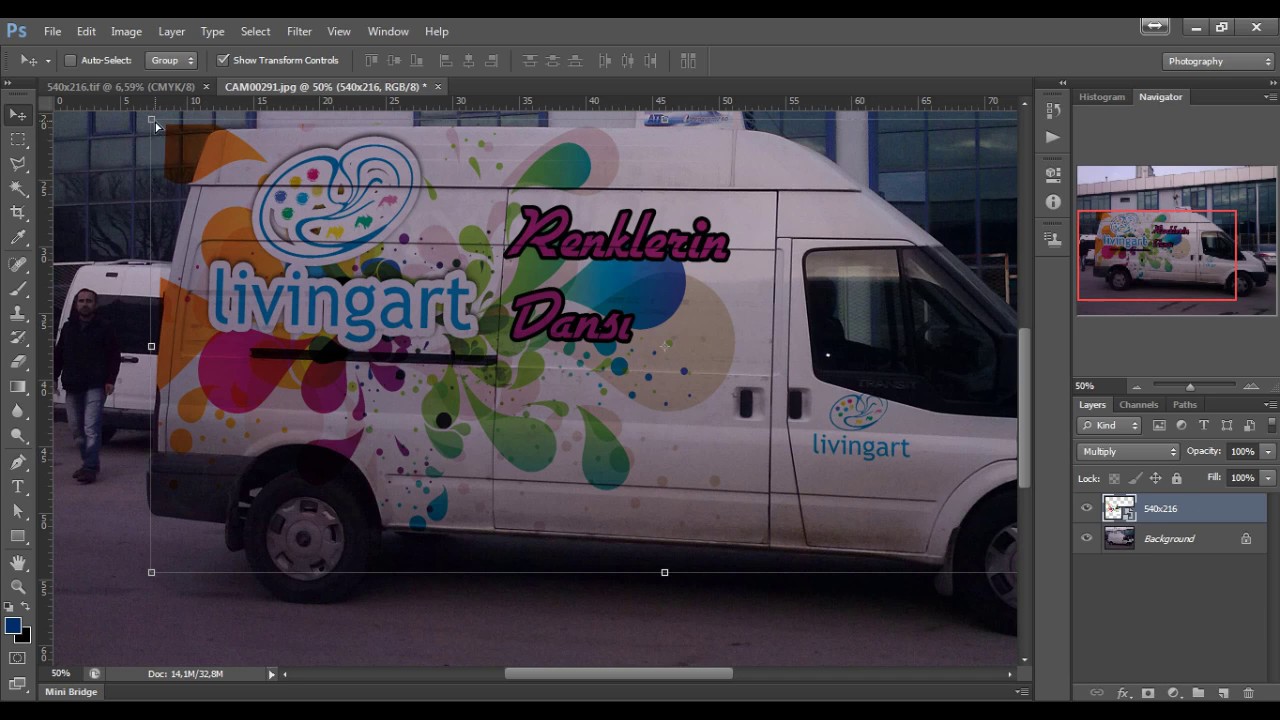Select the Rectangle shape tool
Screen dimensions: 1280x720
(18, 536)
